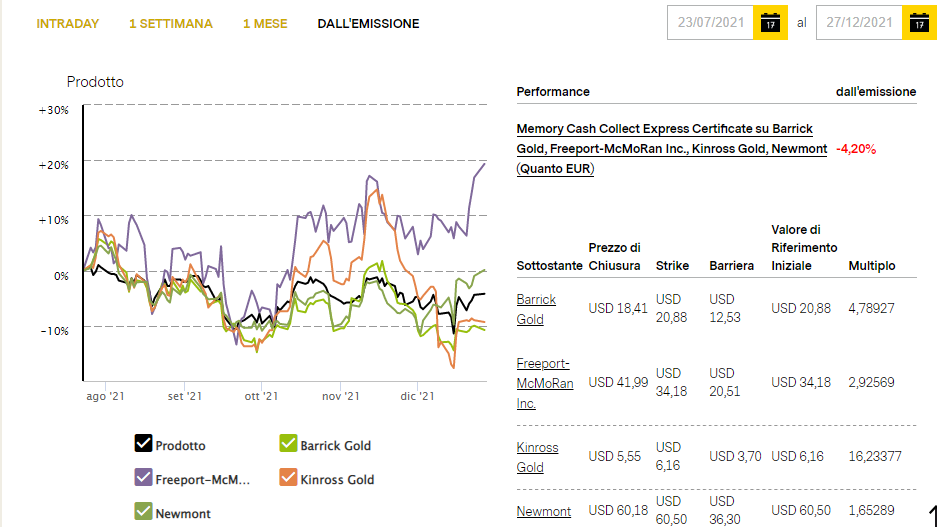937x527 pixels.
Task: Click the Barrick Gold closing price USD 18,41
Action: point(618,308)
